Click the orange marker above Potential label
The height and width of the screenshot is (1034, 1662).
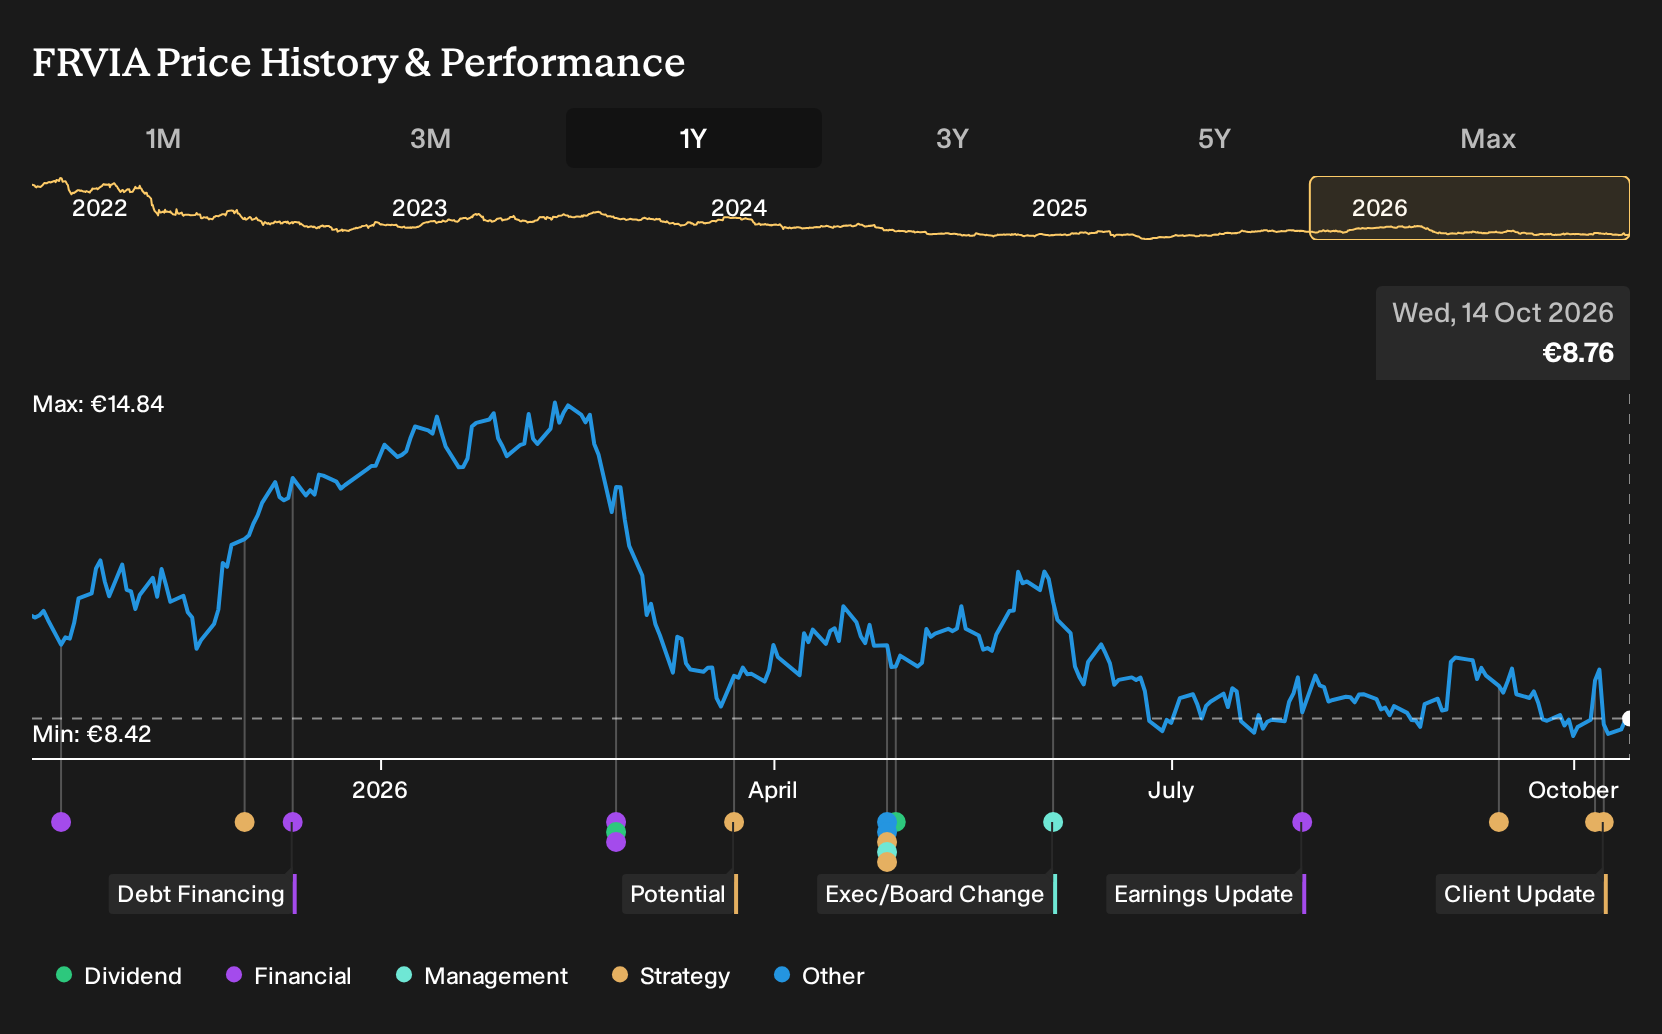pos(734,822)
